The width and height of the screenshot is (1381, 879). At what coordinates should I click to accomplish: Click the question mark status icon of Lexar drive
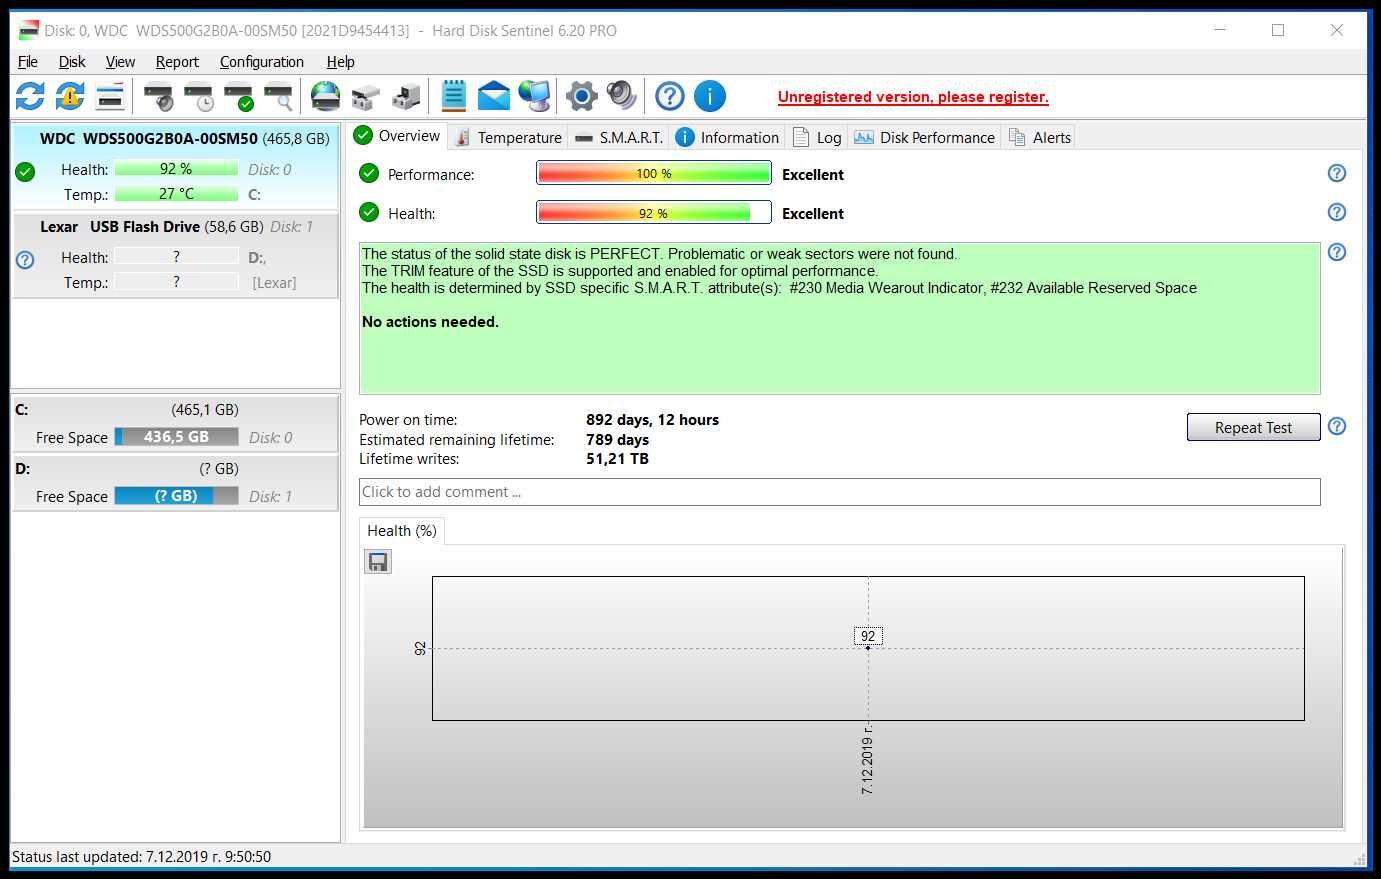click(25, 260)
